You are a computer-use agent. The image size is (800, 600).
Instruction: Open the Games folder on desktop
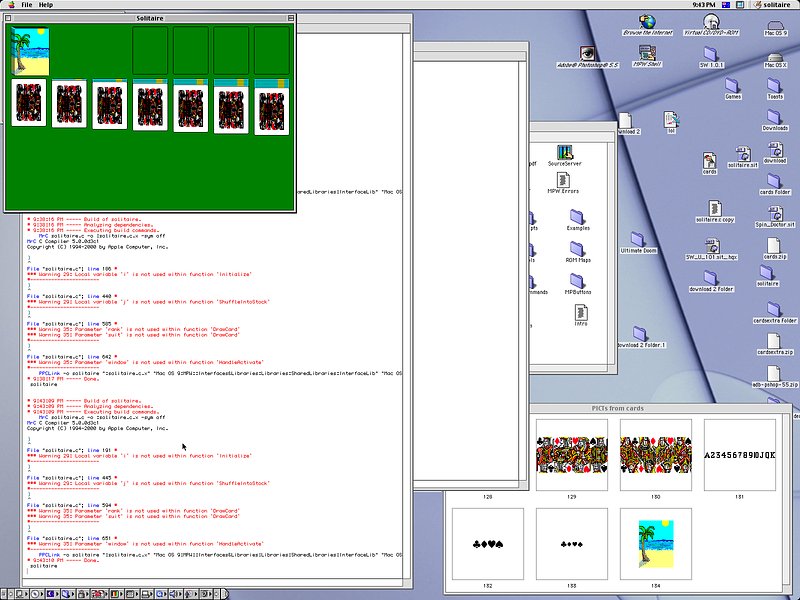[x=733, y=87]
